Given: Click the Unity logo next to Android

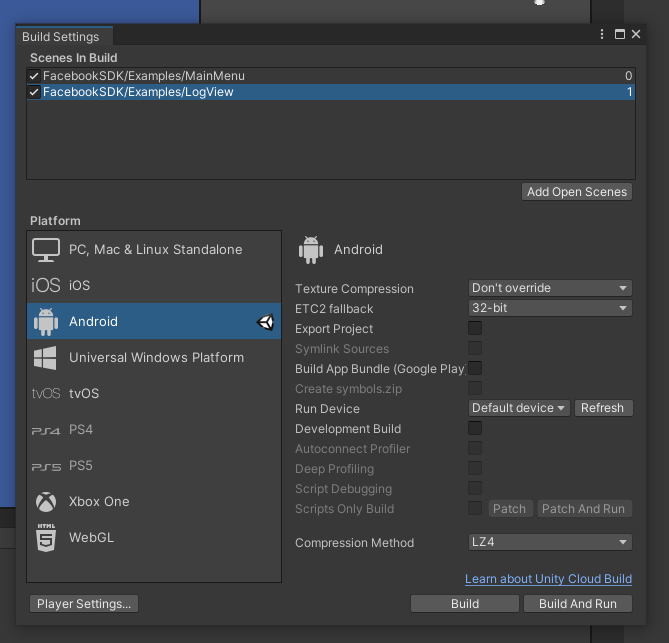Looking at the screenshot, I should (265, 322).
